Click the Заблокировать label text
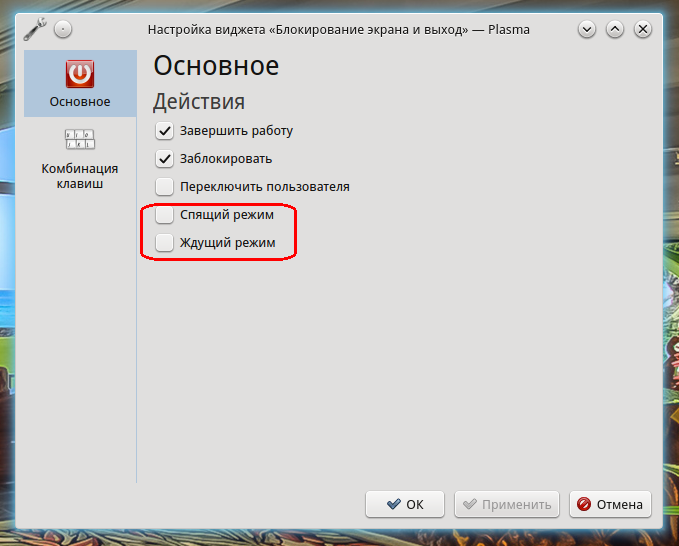This screenshot has height=546, width=679. pyautogui.click(x=226, y=159)
